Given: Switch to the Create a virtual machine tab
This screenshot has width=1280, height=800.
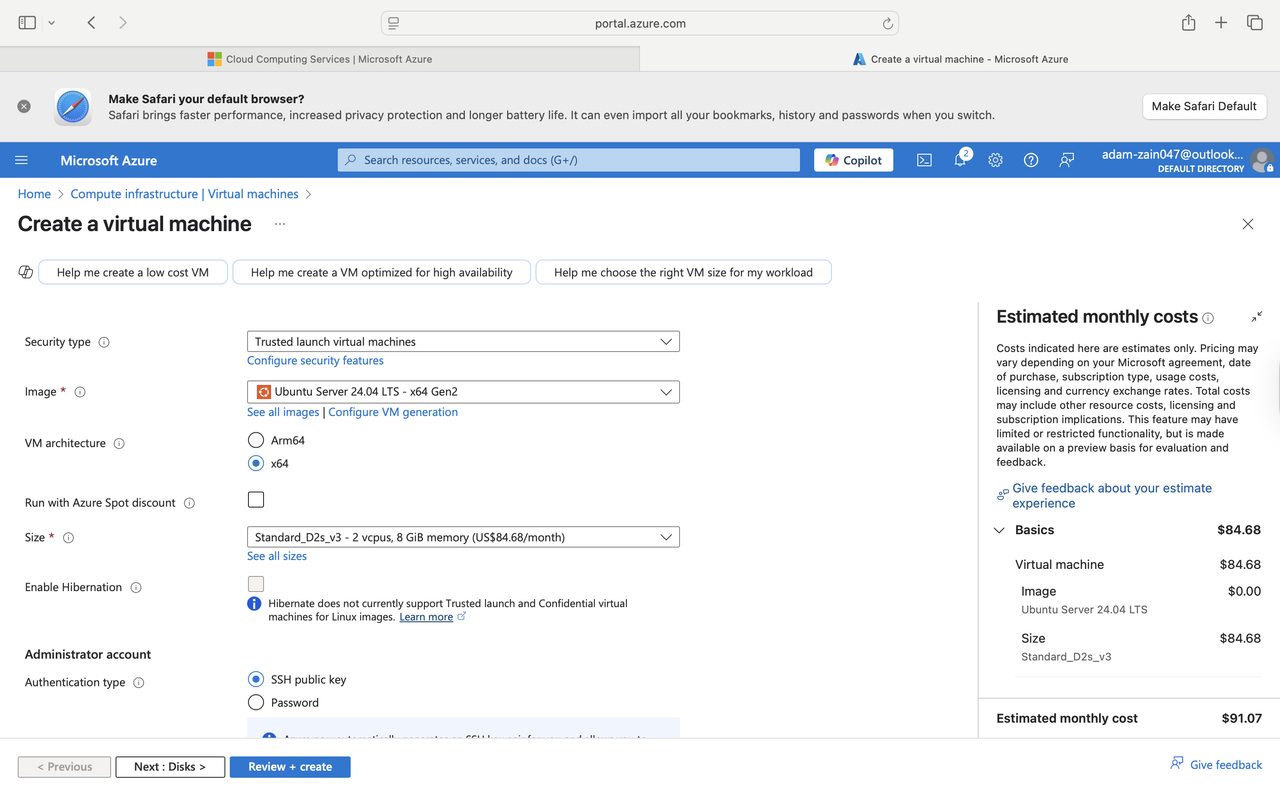Looking at the screenshot, I should [x=960, y=59].
